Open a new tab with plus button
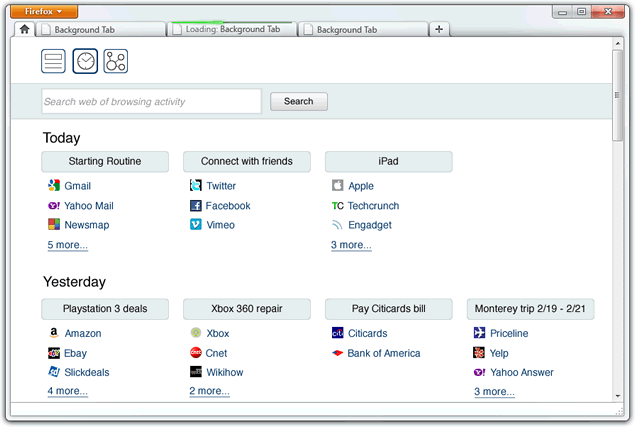The image size is (635, 427). (x=439, y=30)
